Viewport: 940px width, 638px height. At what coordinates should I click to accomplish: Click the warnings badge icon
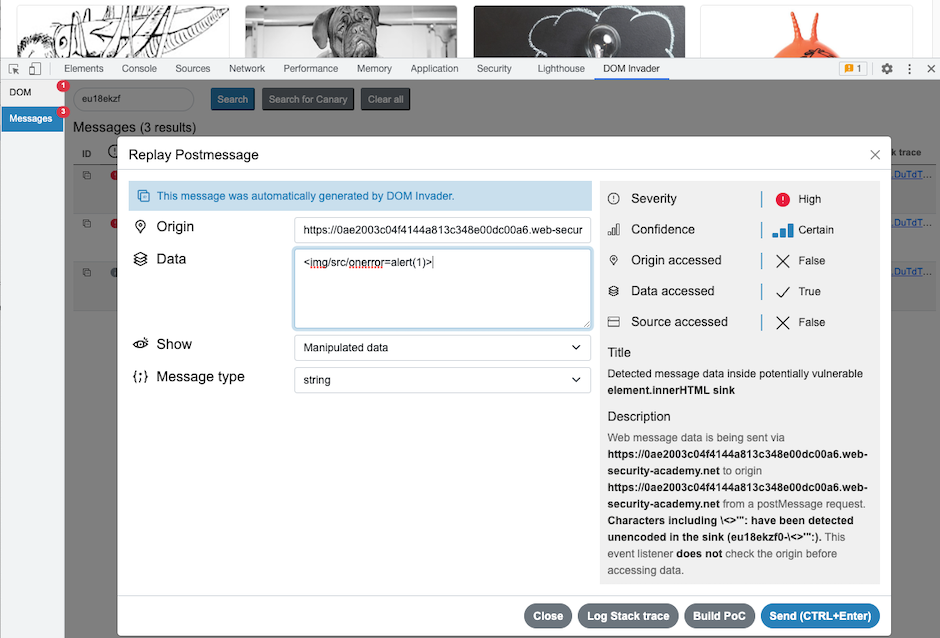(x=852, y=69)
